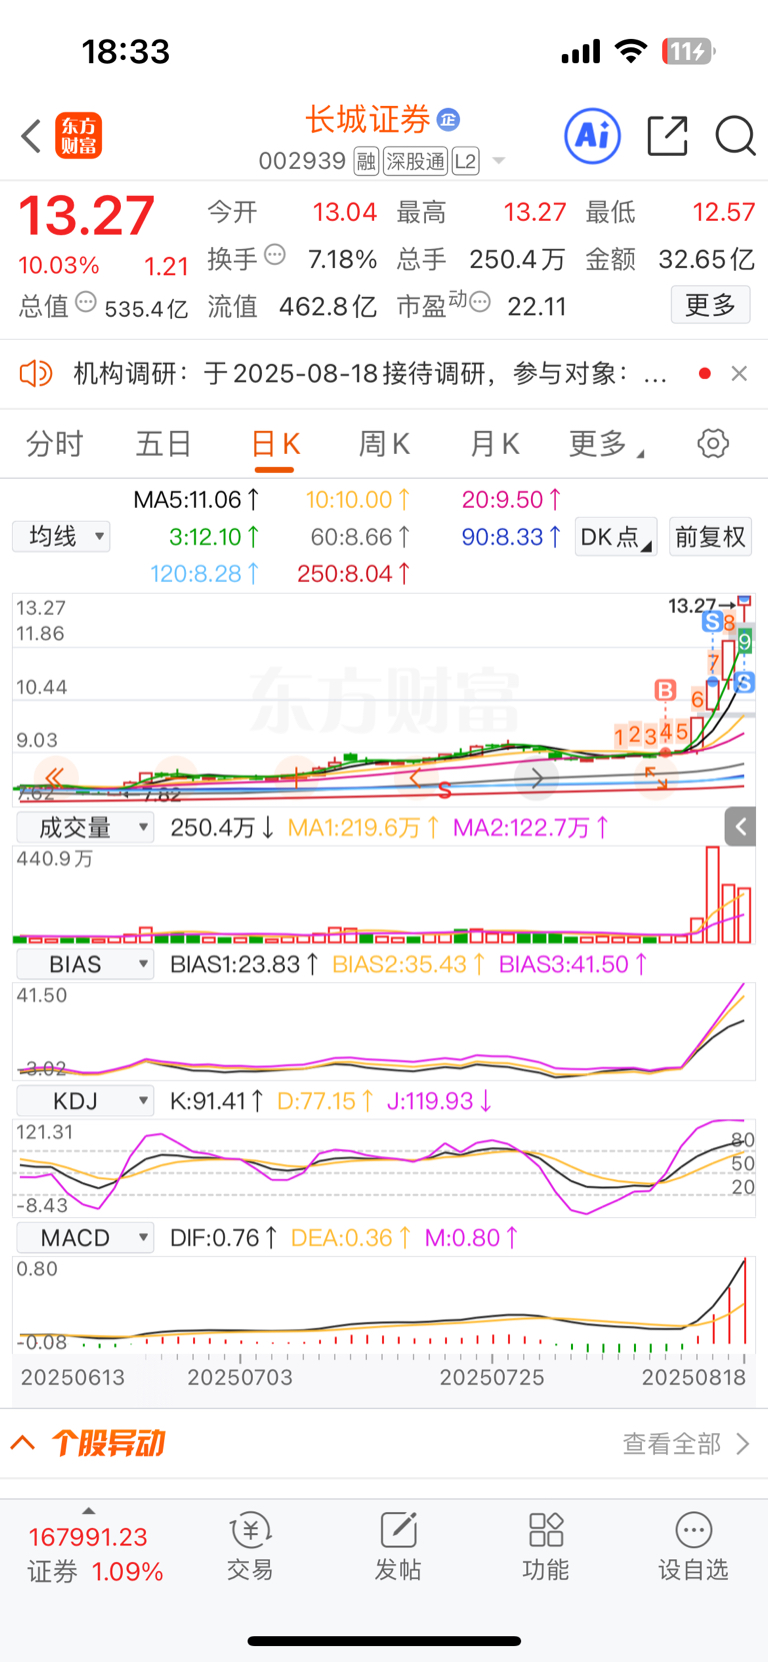Tap the 企 badge beside 长城证券

pyautogui.click(x=448, y=120)
